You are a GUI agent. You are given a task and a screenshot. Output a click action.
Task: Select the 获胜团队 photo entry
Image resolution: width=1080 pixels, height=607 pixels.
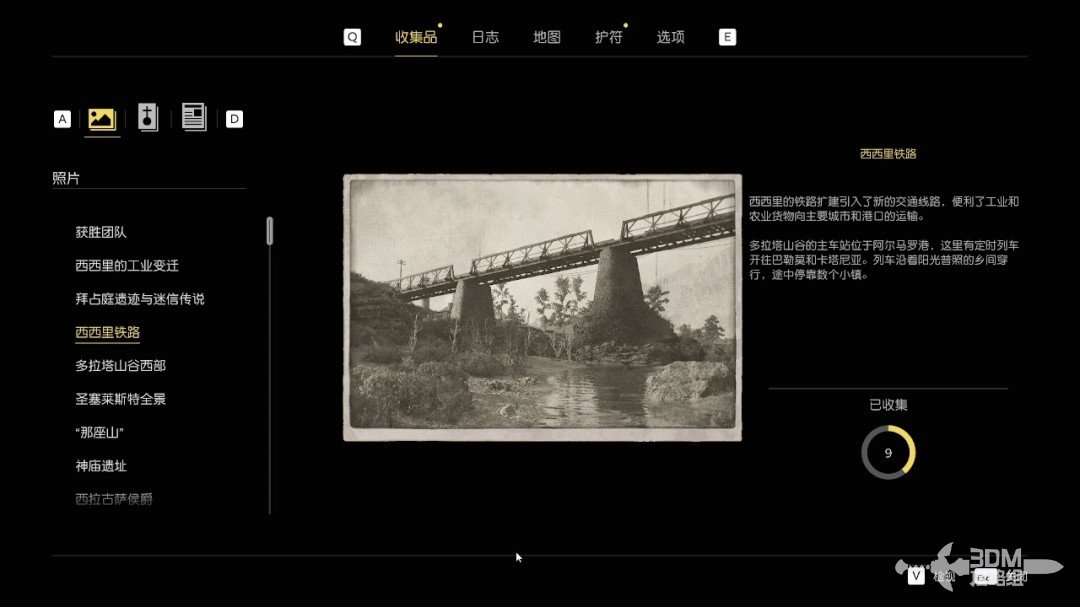click(x=101, y=232)
